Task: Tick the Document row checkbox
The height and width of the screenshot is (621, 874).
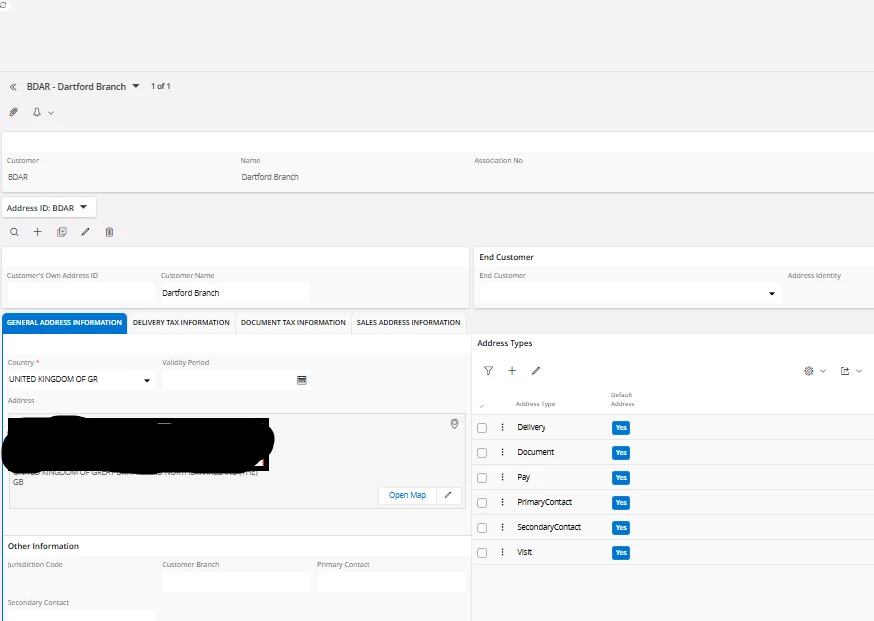Action: 482,453
